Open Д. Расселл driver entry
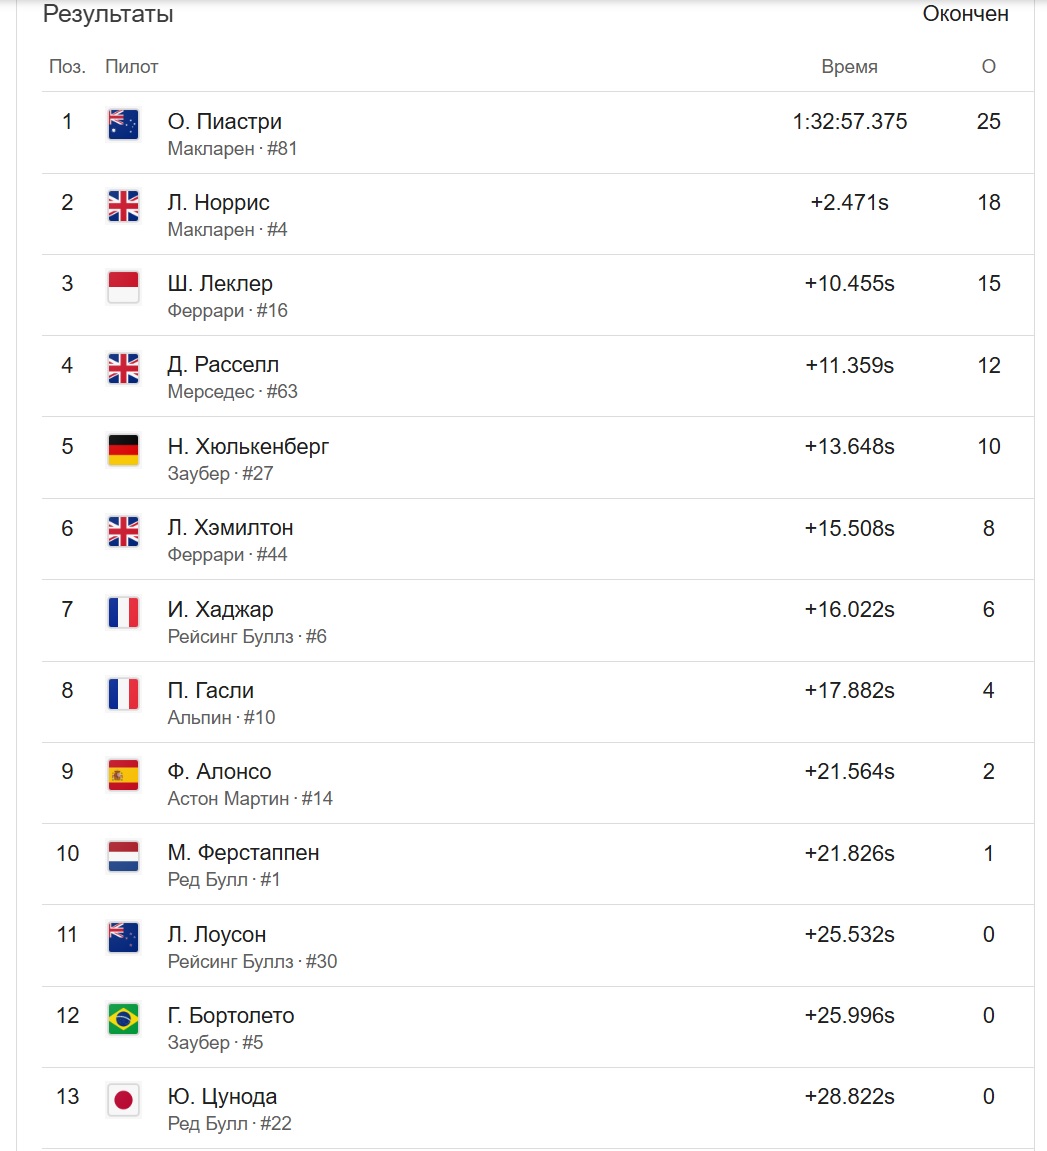 click(537, 377)
